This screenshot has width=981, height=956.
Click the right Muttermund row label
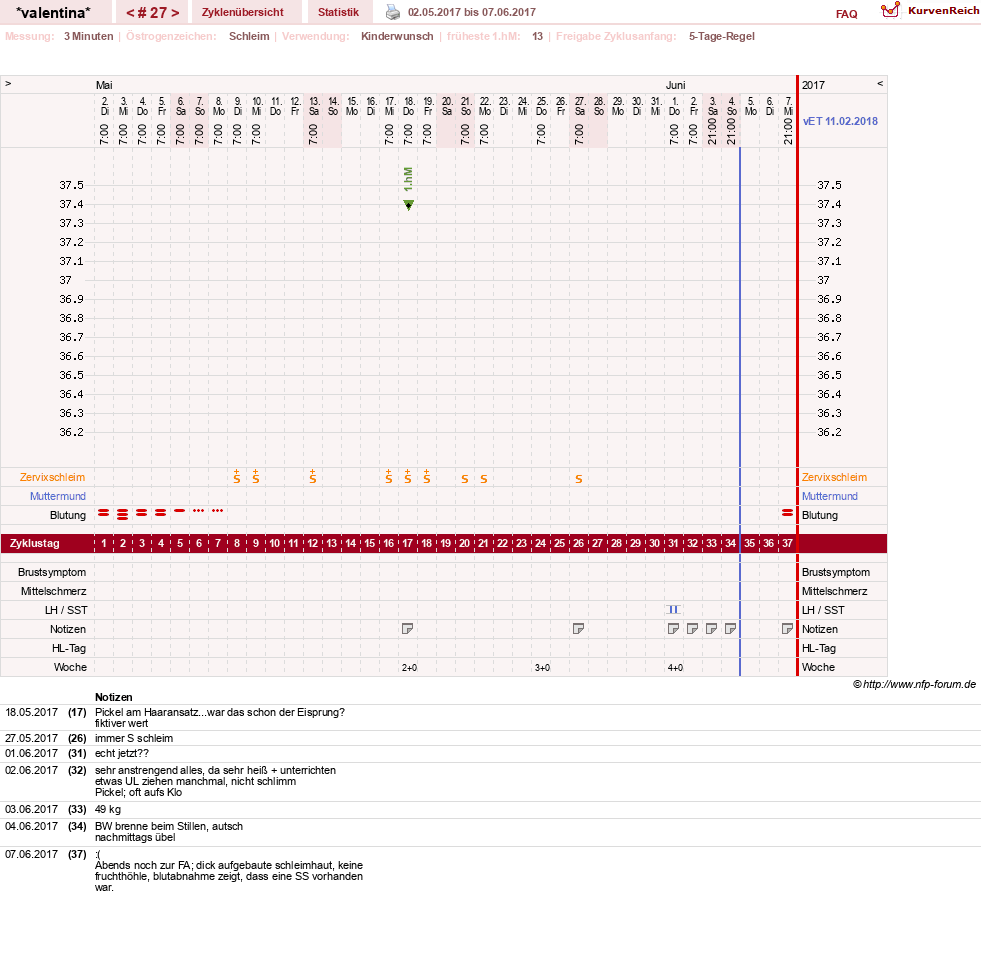click(x=830, y=496)
